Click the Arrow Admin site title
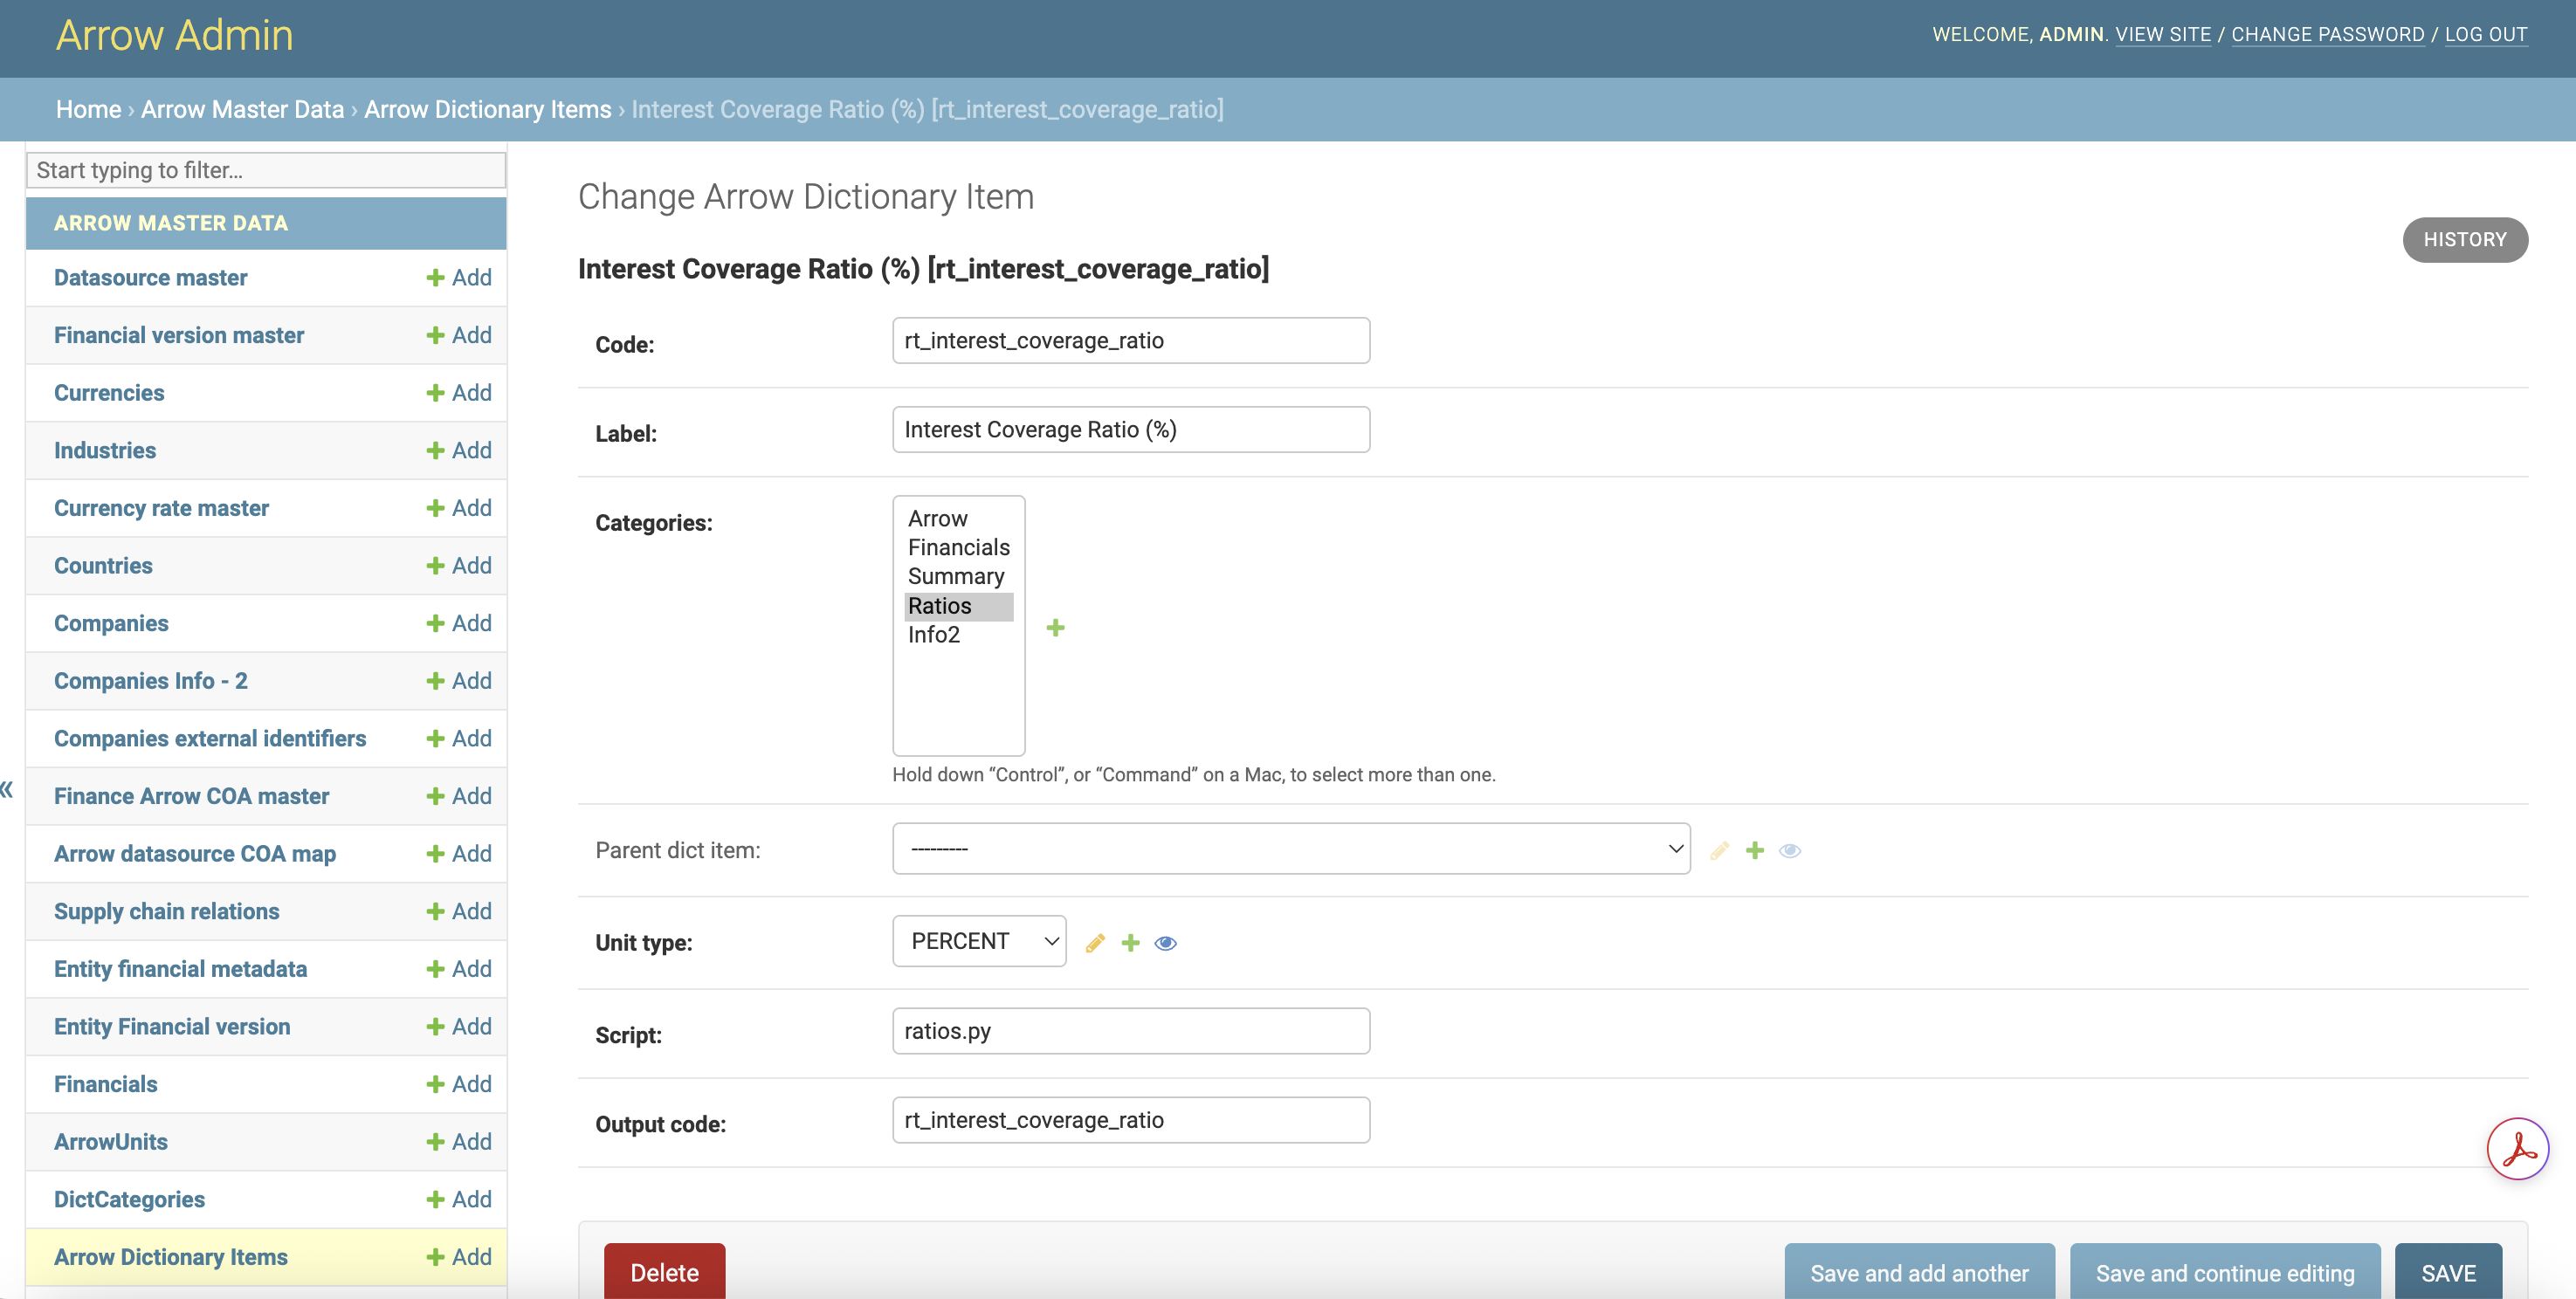Image resolution: width=2576 pixels, height=1299 pixels. pos(174,35)
